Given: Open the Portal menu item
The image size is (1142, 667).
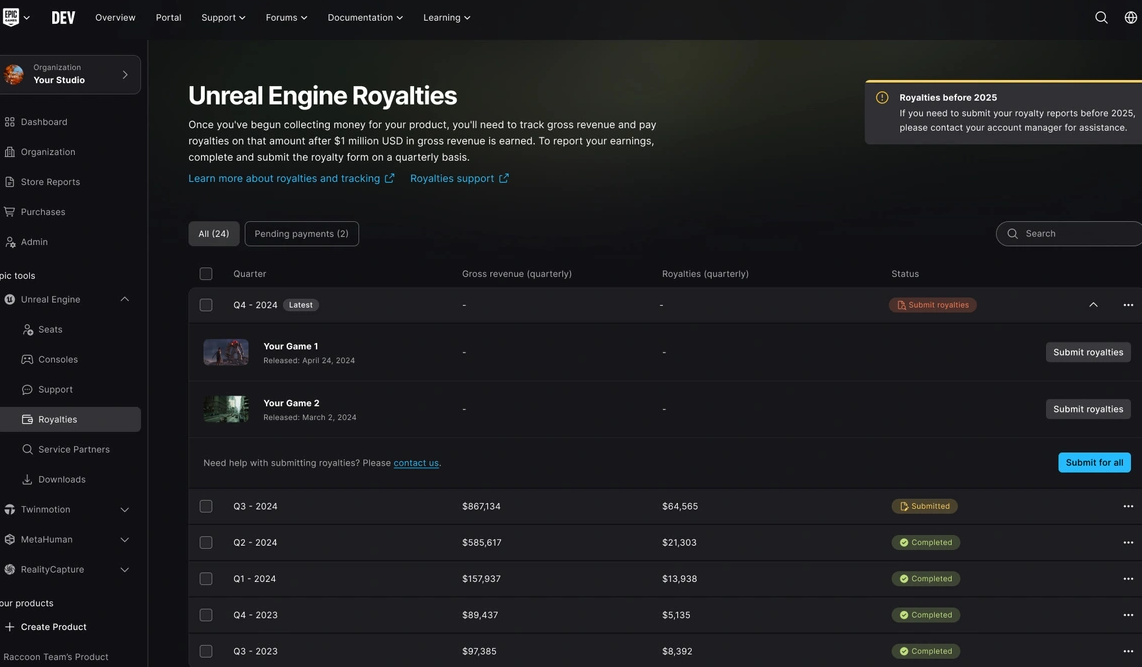Looking at the screenshot, I should tap(168, 17).
